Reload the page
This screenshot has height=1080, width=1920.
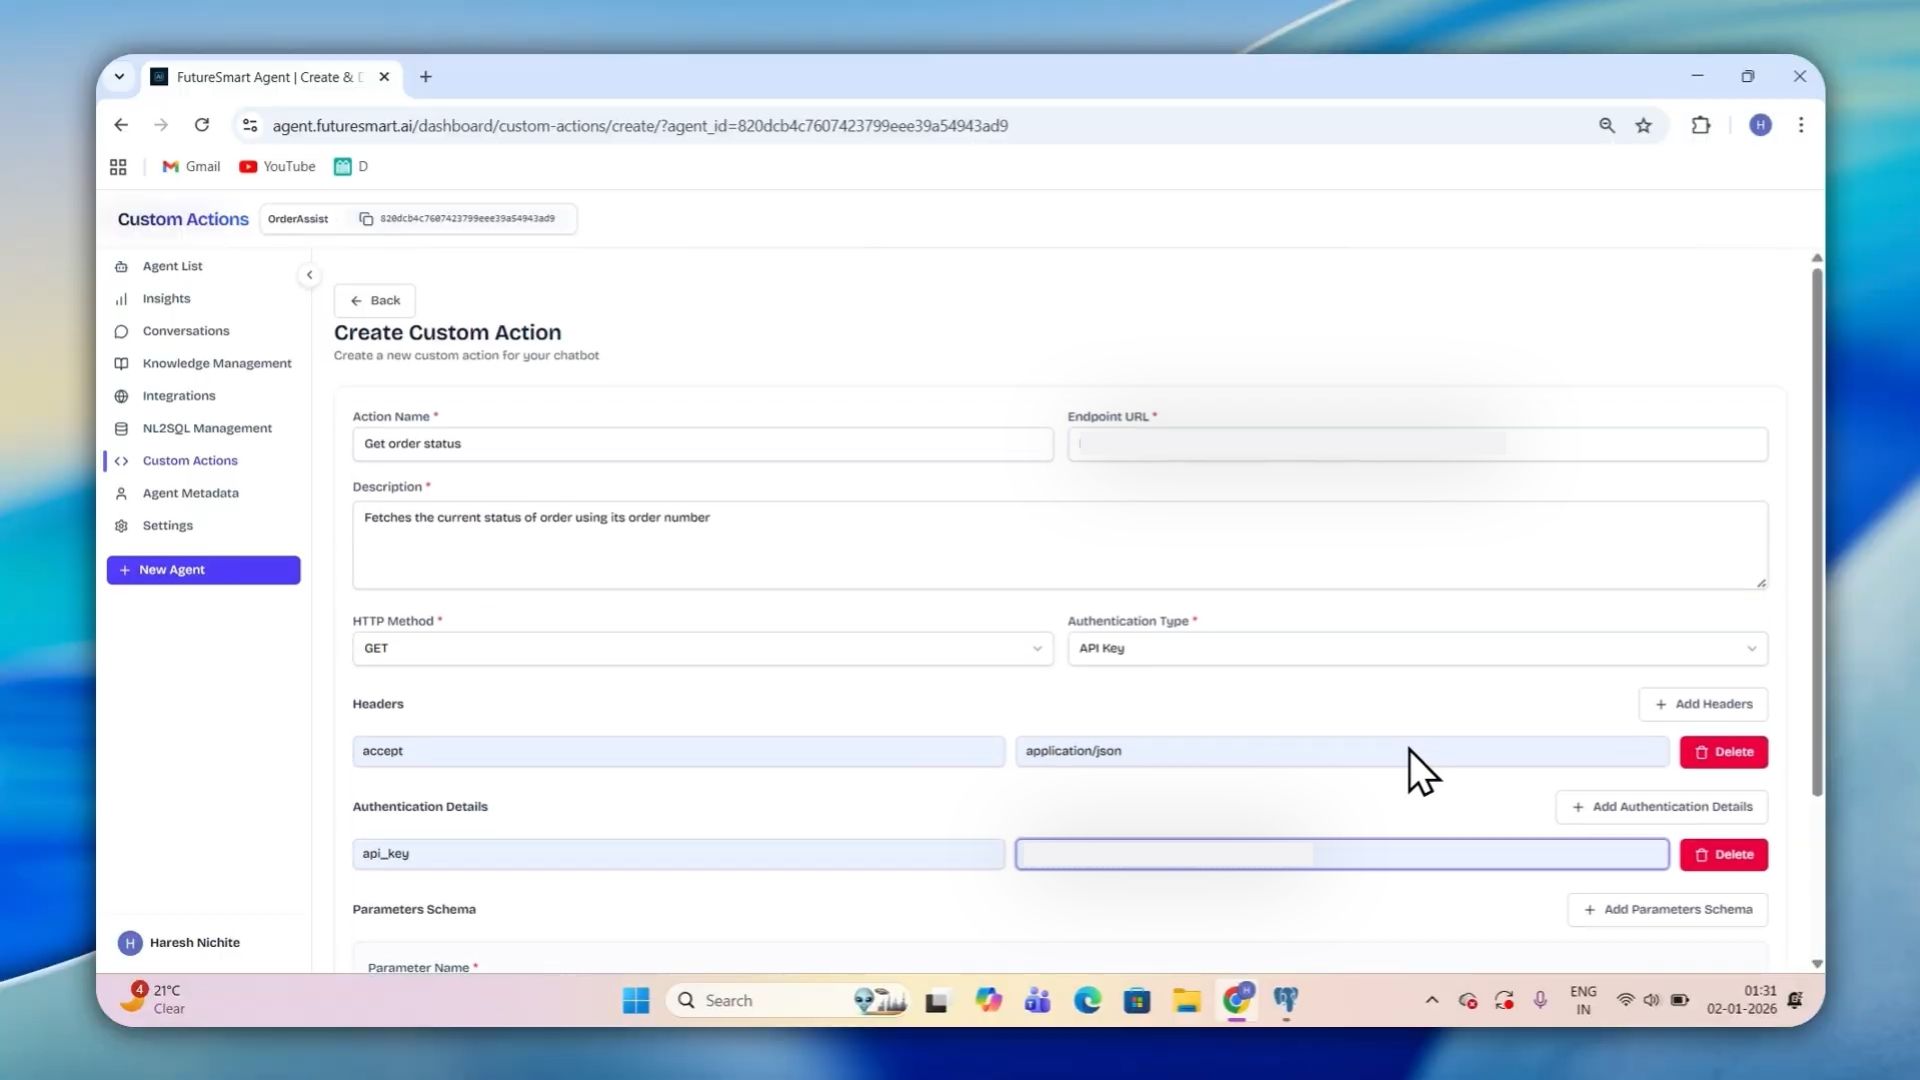(x=202, y=125)
